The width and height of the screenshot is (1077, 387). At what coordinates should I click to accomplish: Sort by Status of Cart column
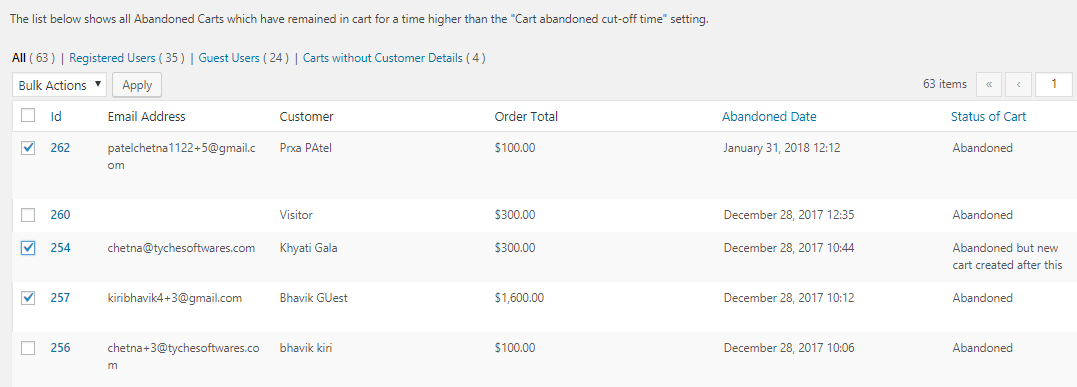pyautogui.click(x=988, y=116)
